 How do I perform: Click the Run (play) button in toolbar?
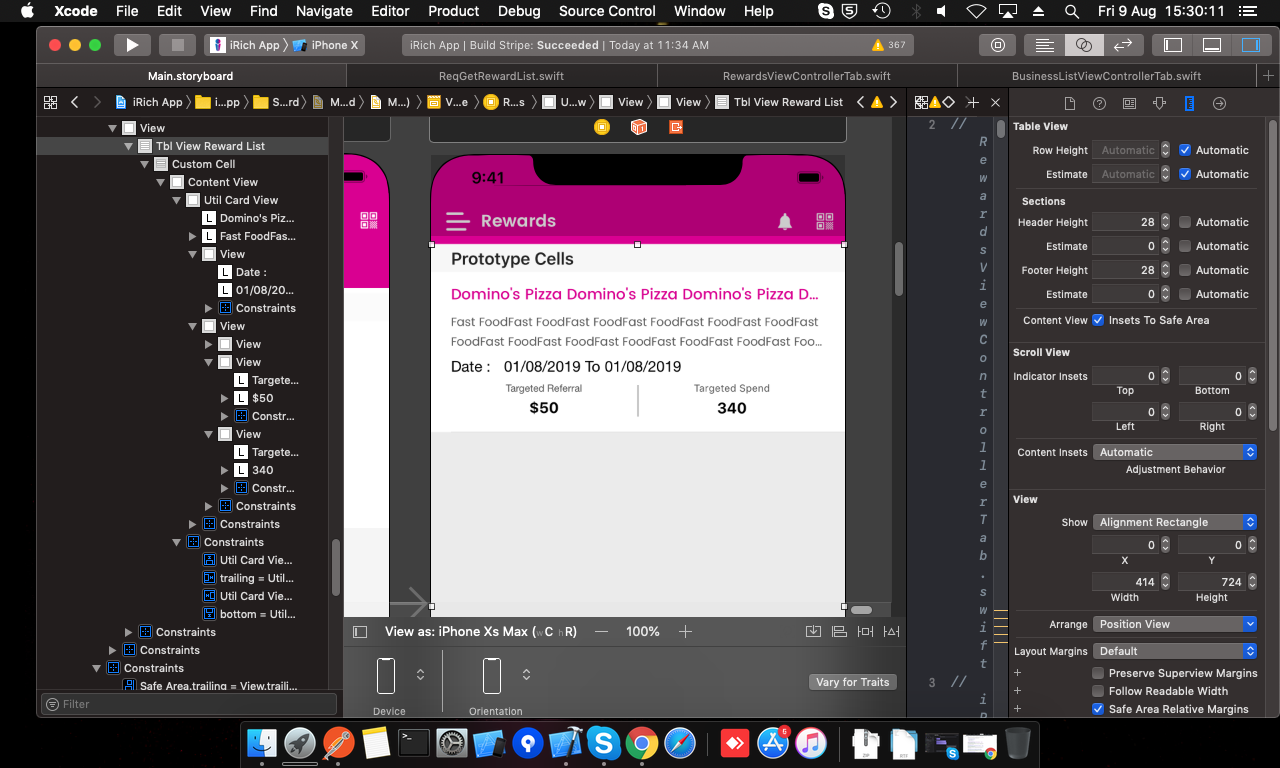(x=131, y=45)
